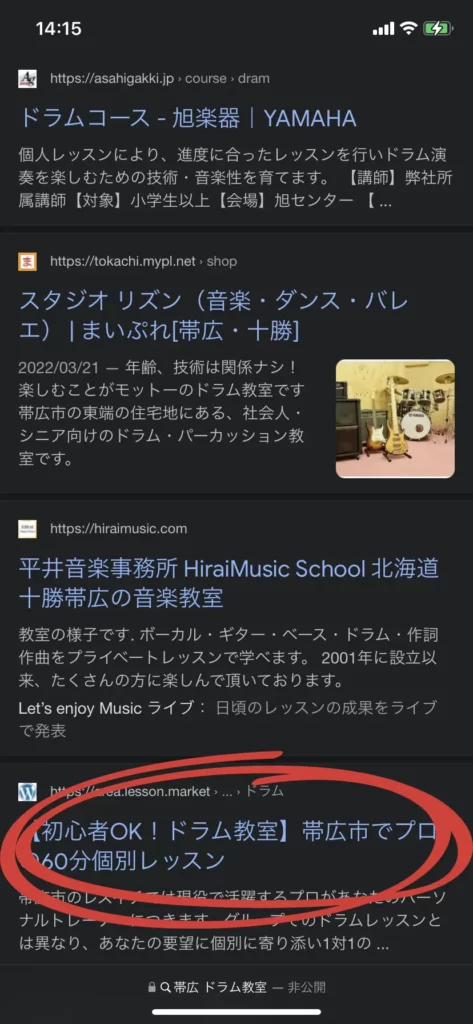Open スタジオ リズン まいぷれ result title
Screen dimensions: 473x1024
(x=214, y=317)
